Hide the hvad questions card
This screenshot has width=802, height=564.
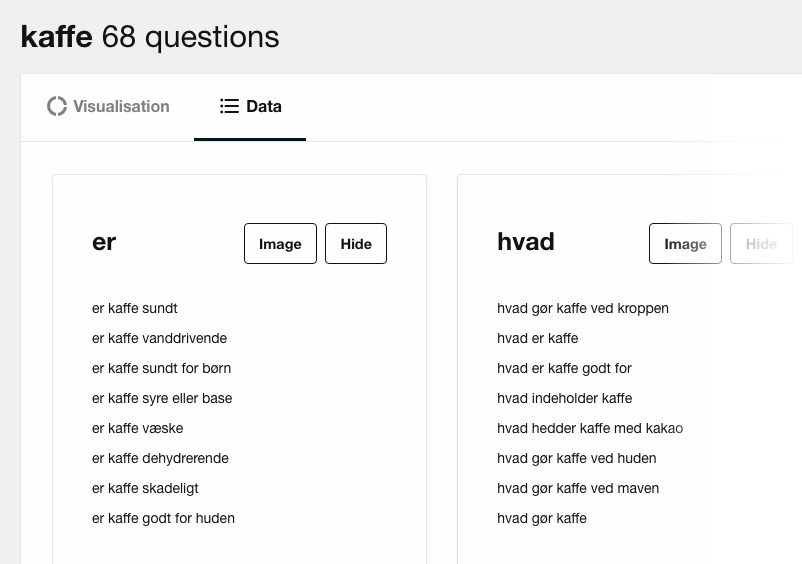tap(761, 244)
